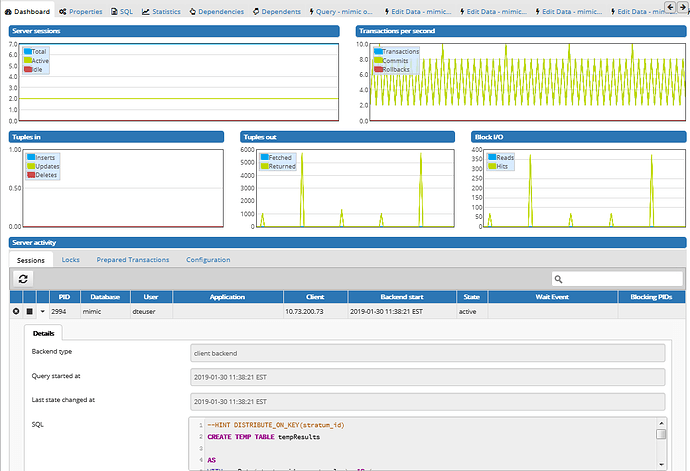
Task: Sort sessions by State column header
Action: pyautogui.click(x=472, y=297)
